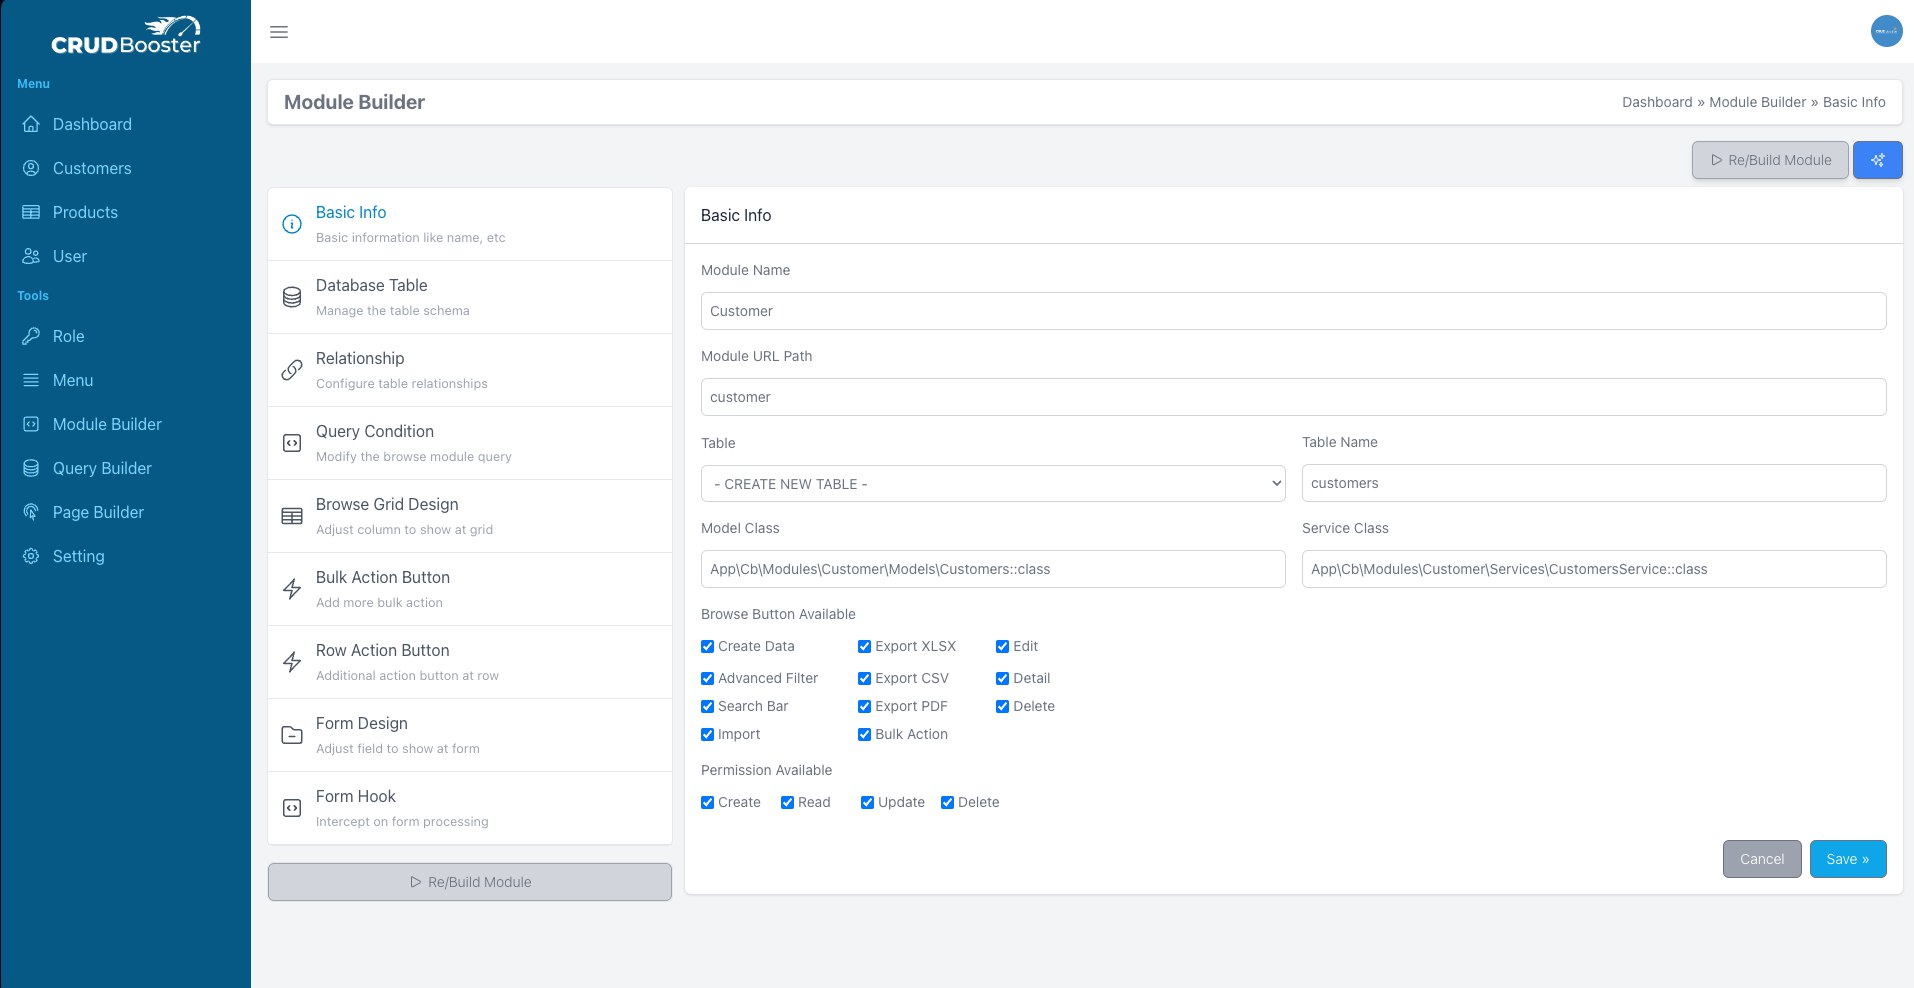
Task: Open Browse Grid Design section
Action: click(x=470, y=516)
